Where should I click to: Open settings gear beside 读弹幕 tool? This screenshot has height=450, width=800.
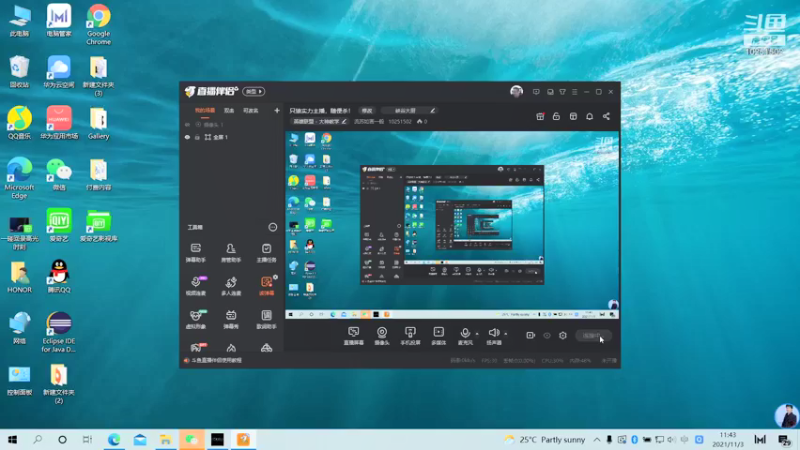click(x=276, y=277)
